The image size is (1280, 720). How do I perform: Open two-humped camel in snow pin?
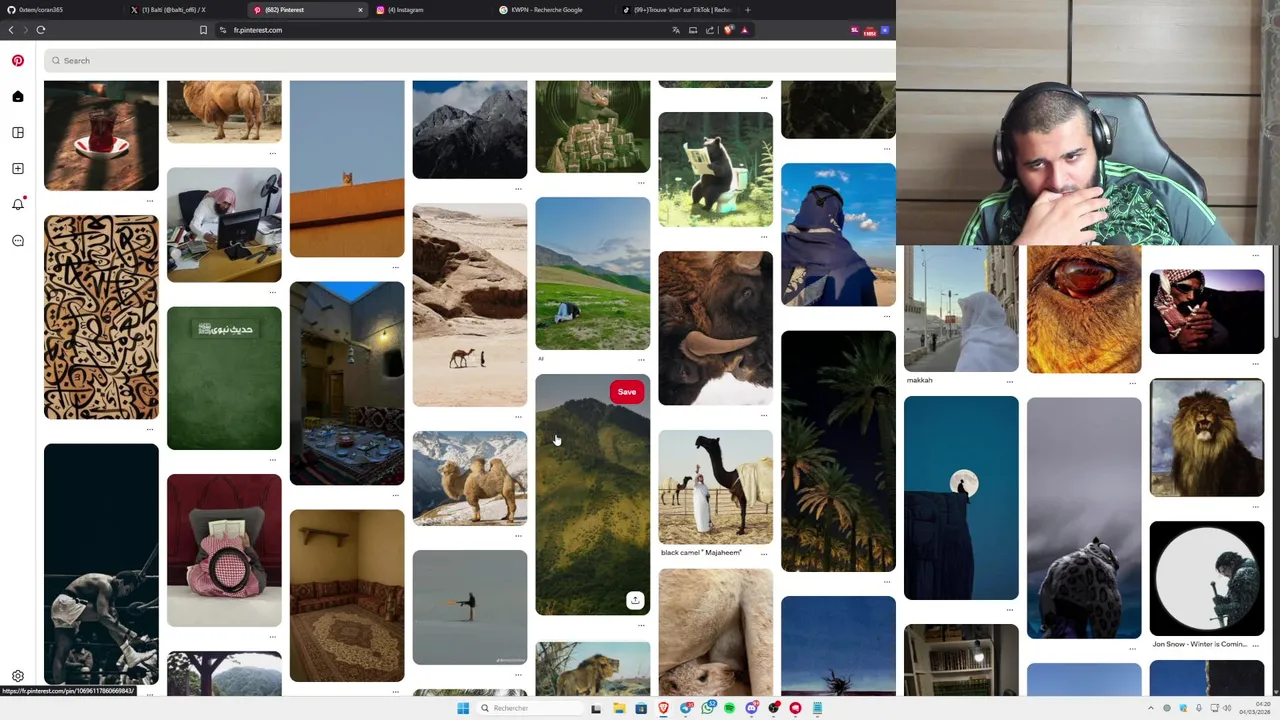(470, 478)
